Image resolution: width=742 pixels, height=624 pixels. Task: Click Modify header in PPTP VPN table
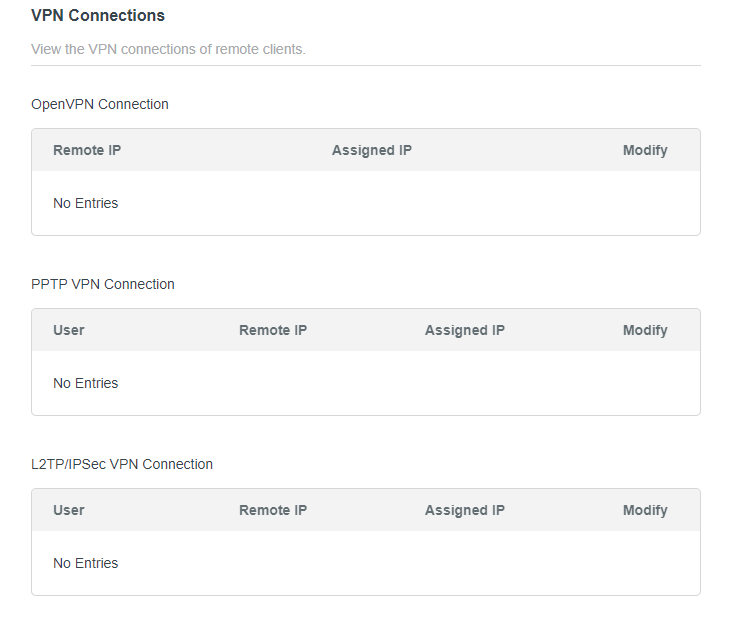[645, 330]
